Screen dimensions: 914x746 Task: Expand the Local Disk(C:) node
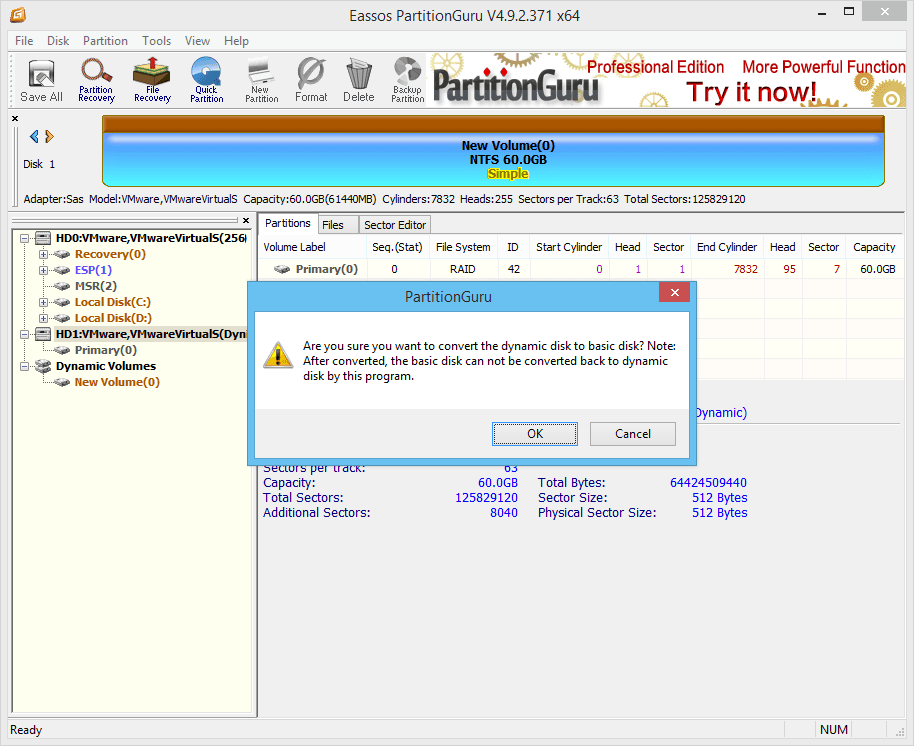pyautogui.click(x=43, y=302)
